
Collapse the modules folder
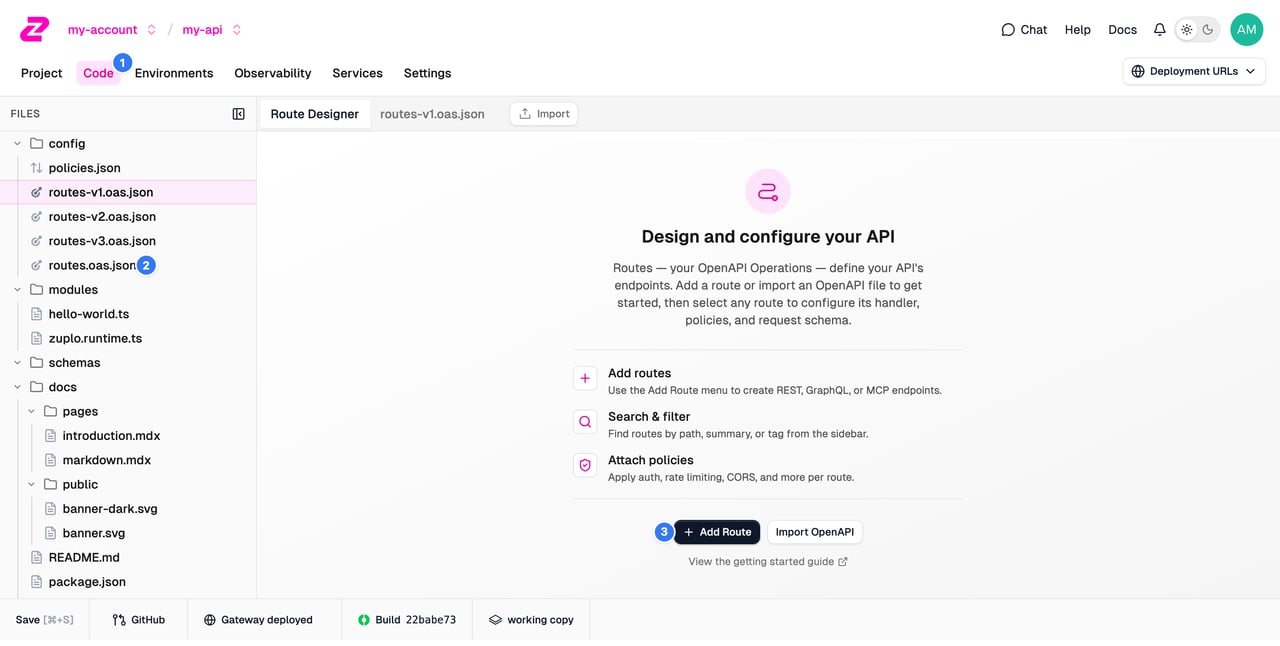(17, 290)
